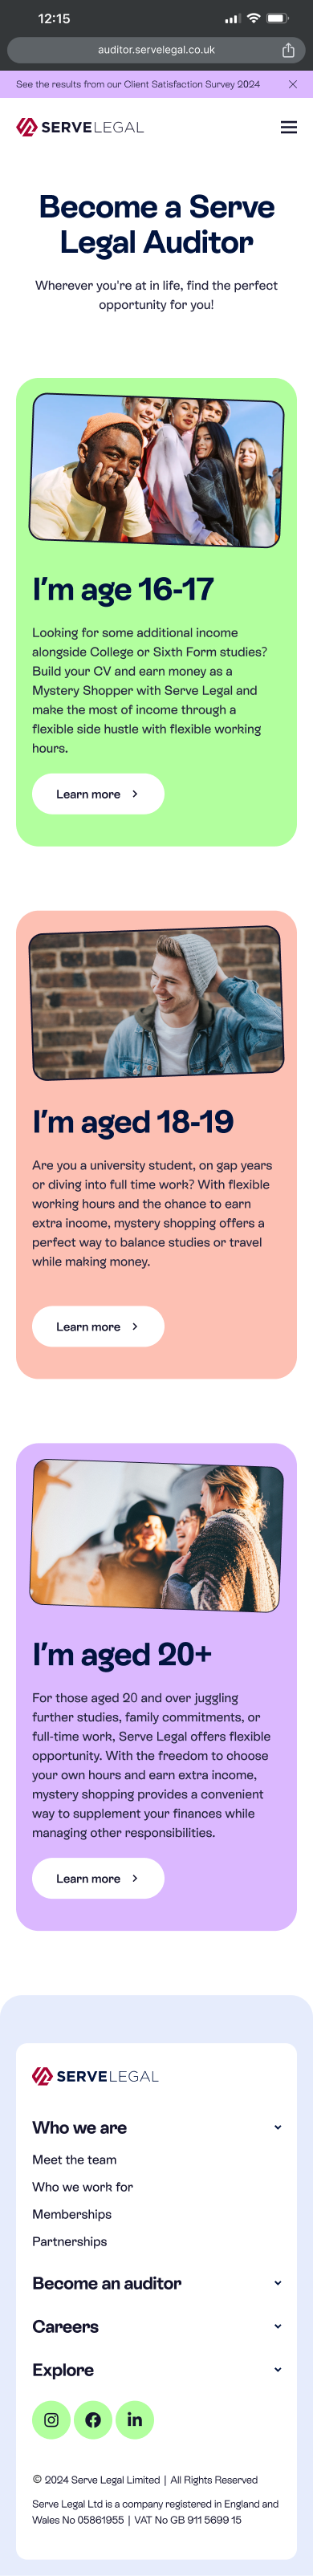Open the Instagram social icon

point(51,2420)
